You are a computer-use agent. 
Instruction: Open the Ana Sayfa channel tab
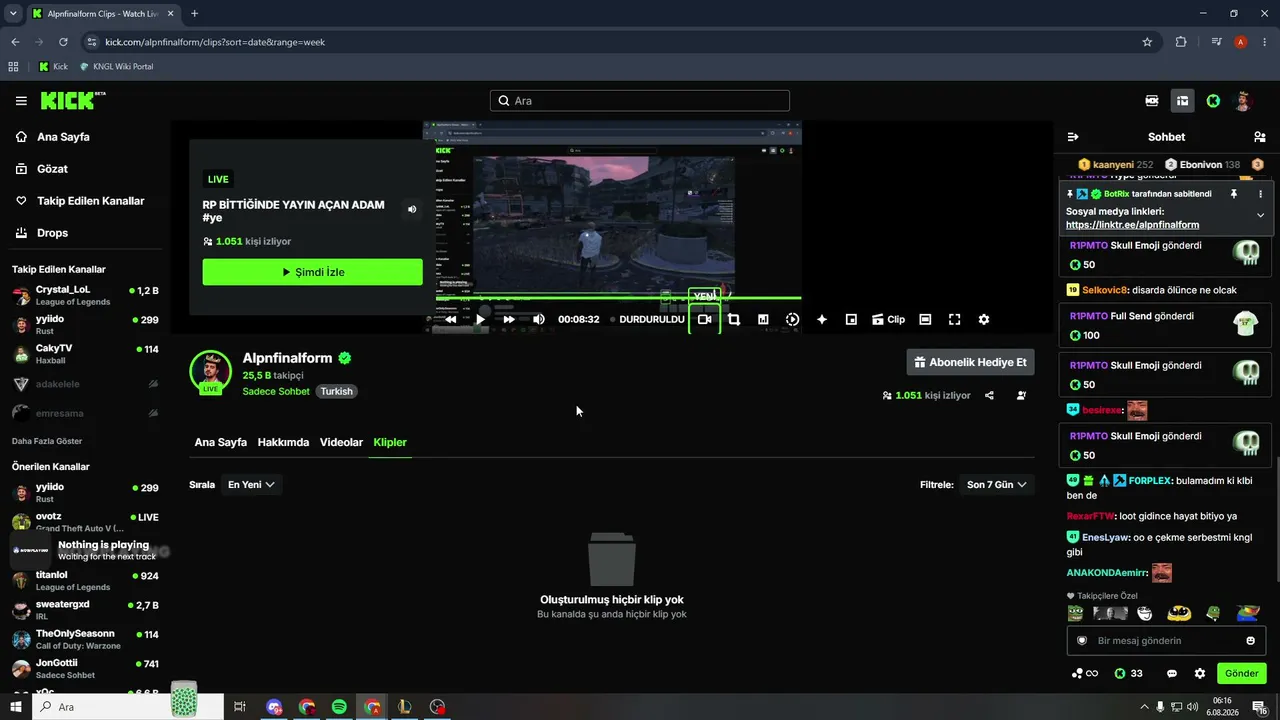pos(221,442)
